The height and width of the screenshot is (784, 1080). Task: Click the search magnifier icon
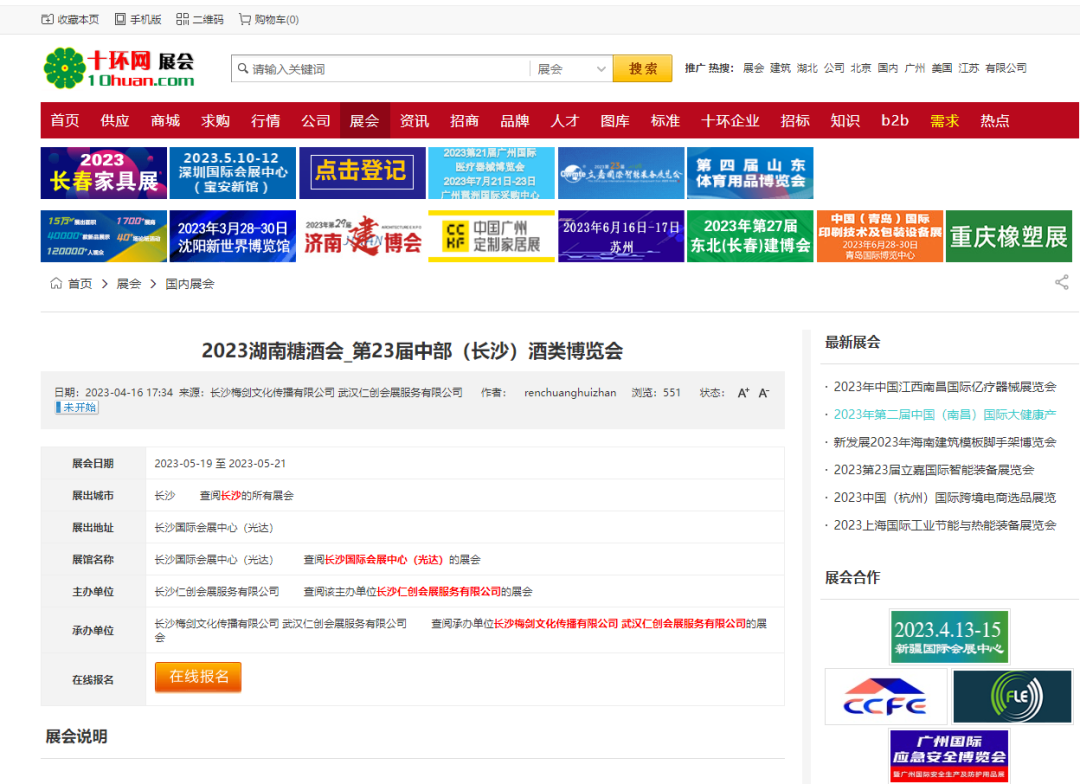(242, 68)
